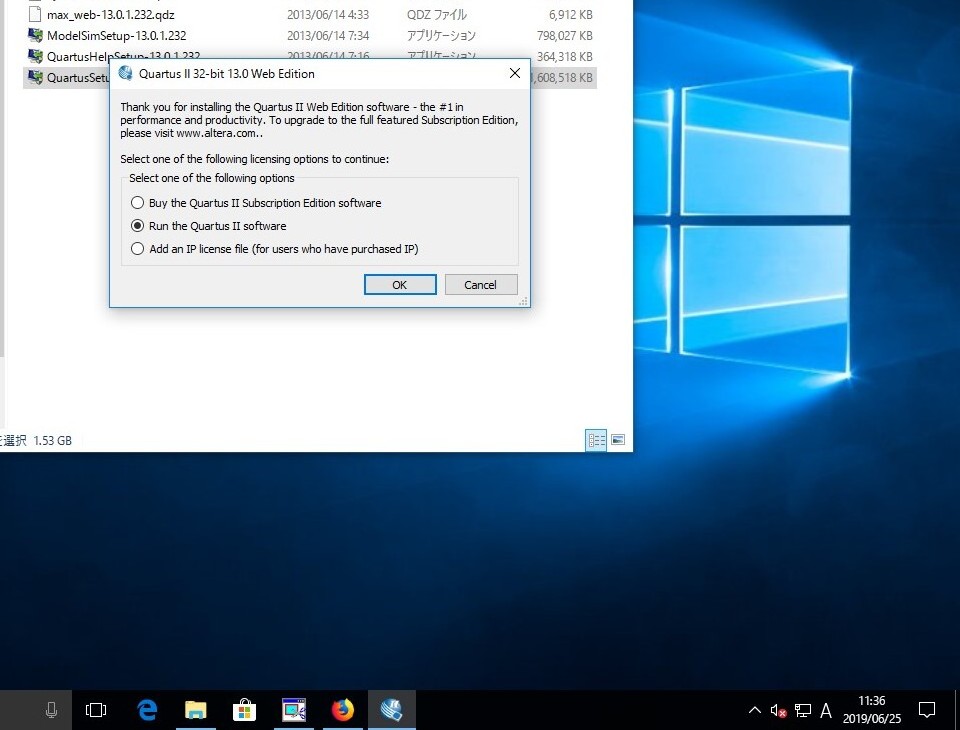
Task: Click the 2013/06/14 7:34 date cell
Action: (328, 36)
